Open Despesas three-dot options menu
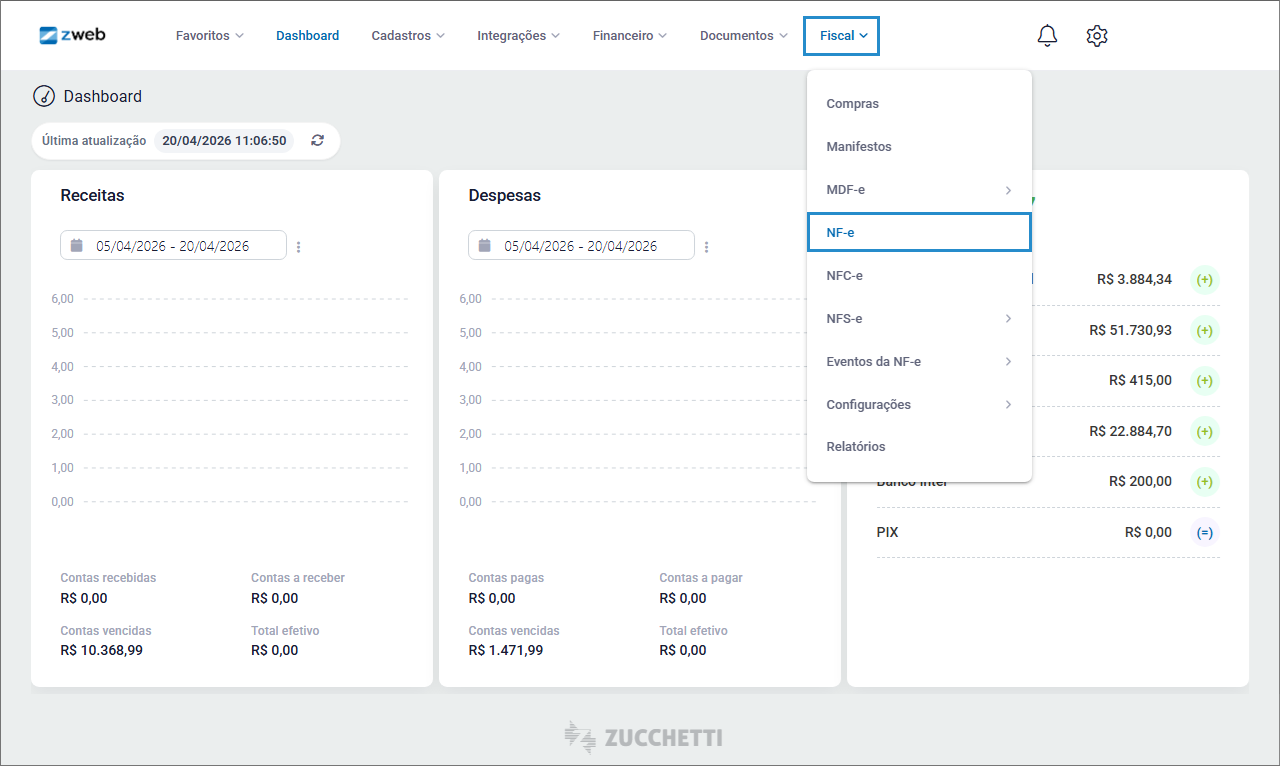The height and width of the screenshot is (766, 1280). pyautogui.click(x=707, y=246)
